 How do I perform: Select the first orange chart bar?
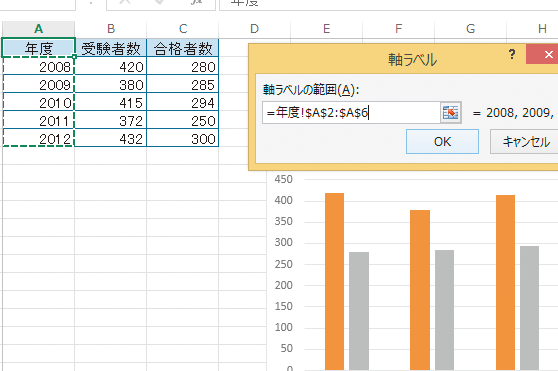(334, 282)
